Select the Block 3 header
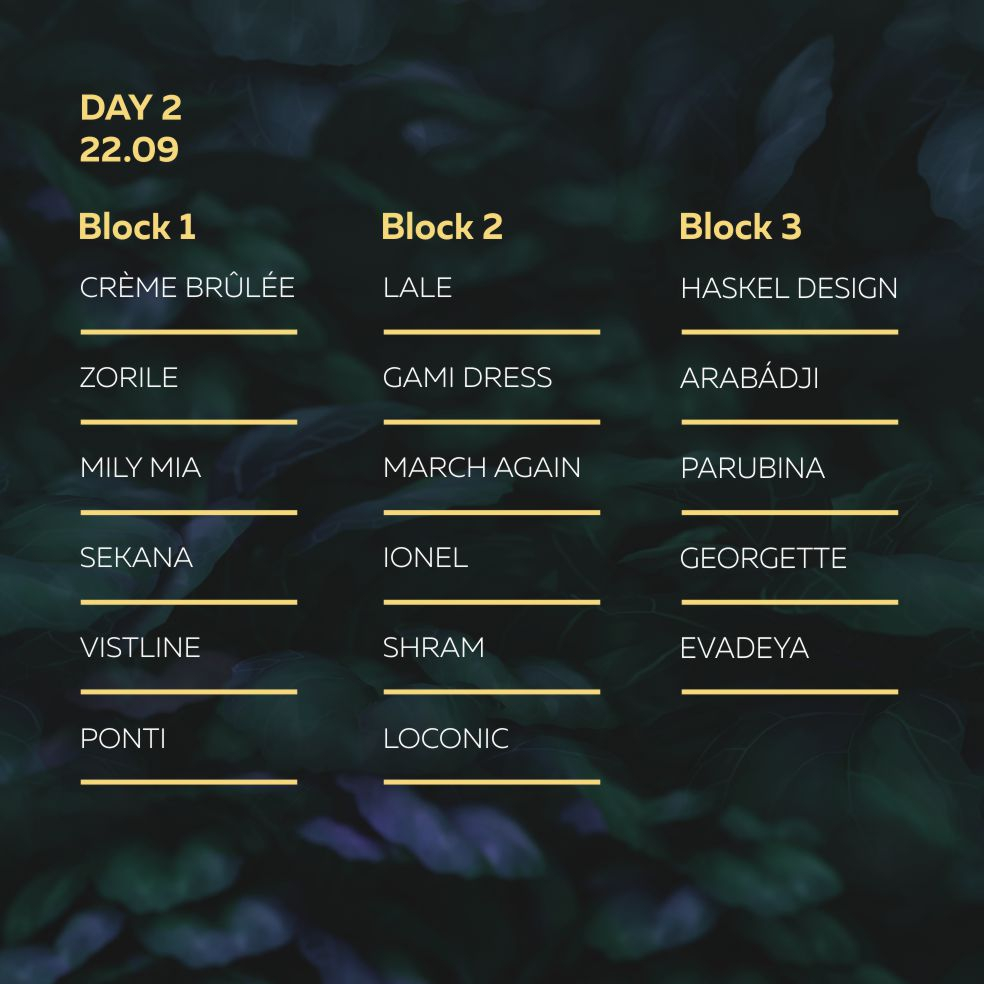Viewport: 984px width, 984px height. [x=740, y=227]
